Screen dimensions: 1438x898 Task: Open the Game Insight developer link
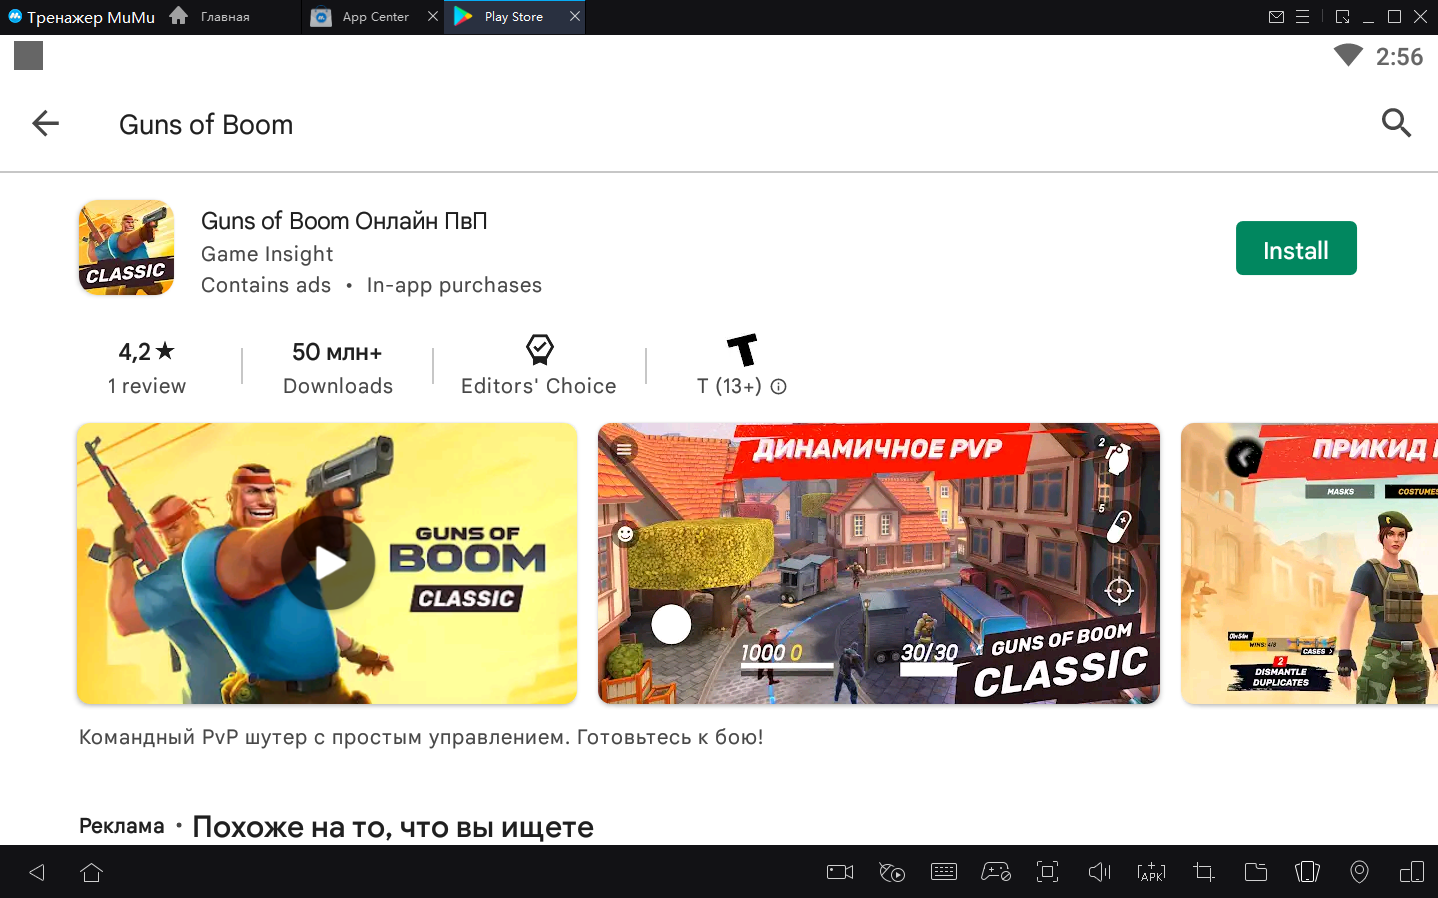(x=267, y=254)
